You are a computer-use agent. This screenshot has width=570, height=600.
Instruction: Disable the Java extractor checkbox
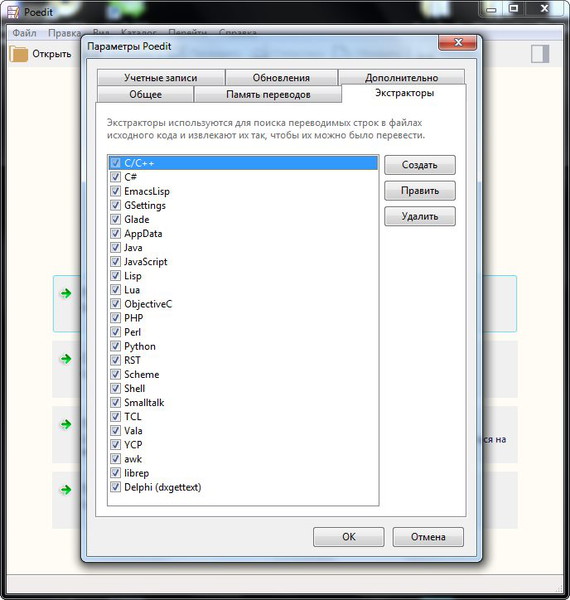(x=115, y=248)
